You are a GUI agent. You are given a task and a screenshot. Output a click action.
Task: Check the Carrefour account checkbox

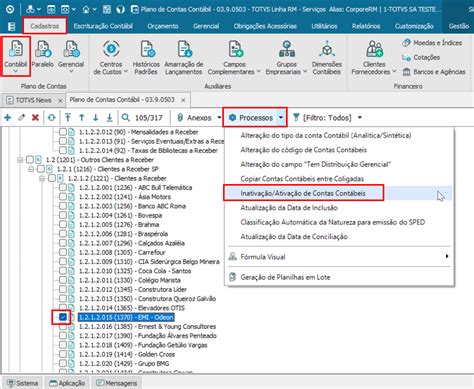pyautogui.click(x=63, y=252)
